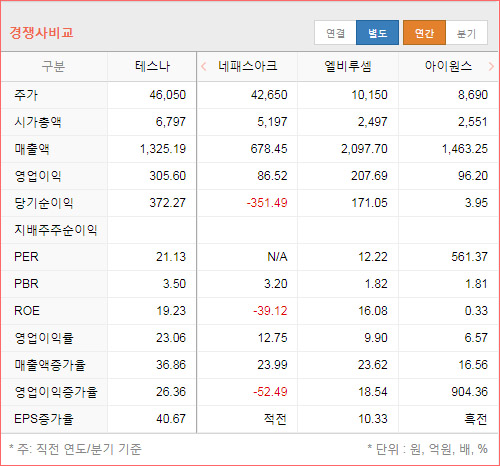Click the 경쟁사비교 section title

pyautogui.click(x=41, y=33)
